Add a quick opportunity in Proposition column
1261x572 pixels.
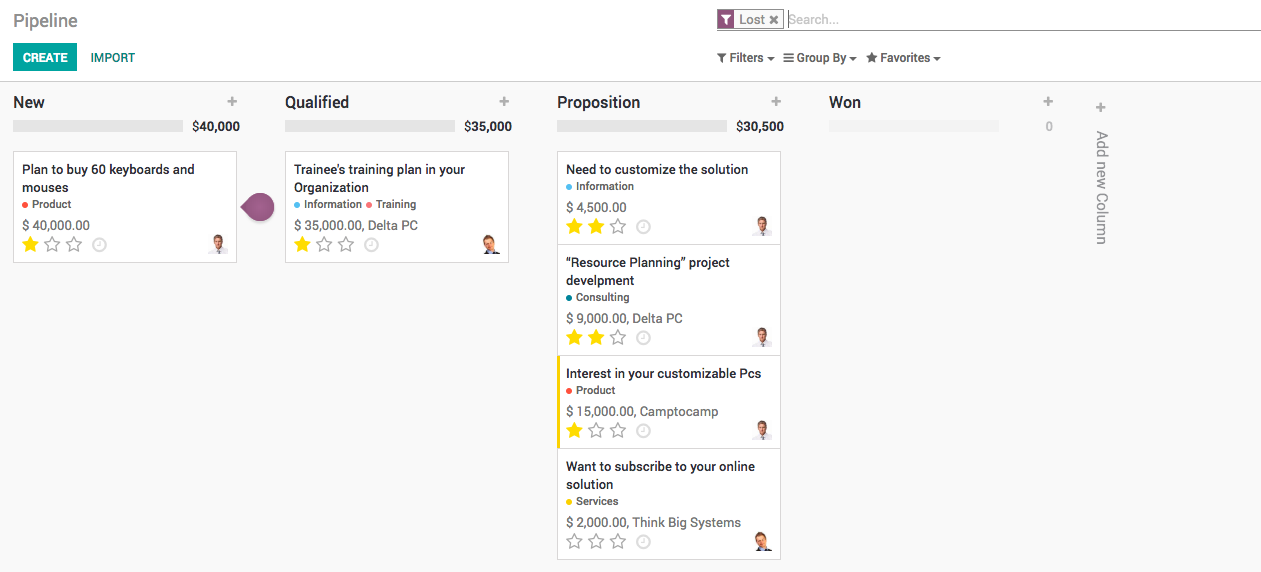pyautogui.click(x=776, y=102)
